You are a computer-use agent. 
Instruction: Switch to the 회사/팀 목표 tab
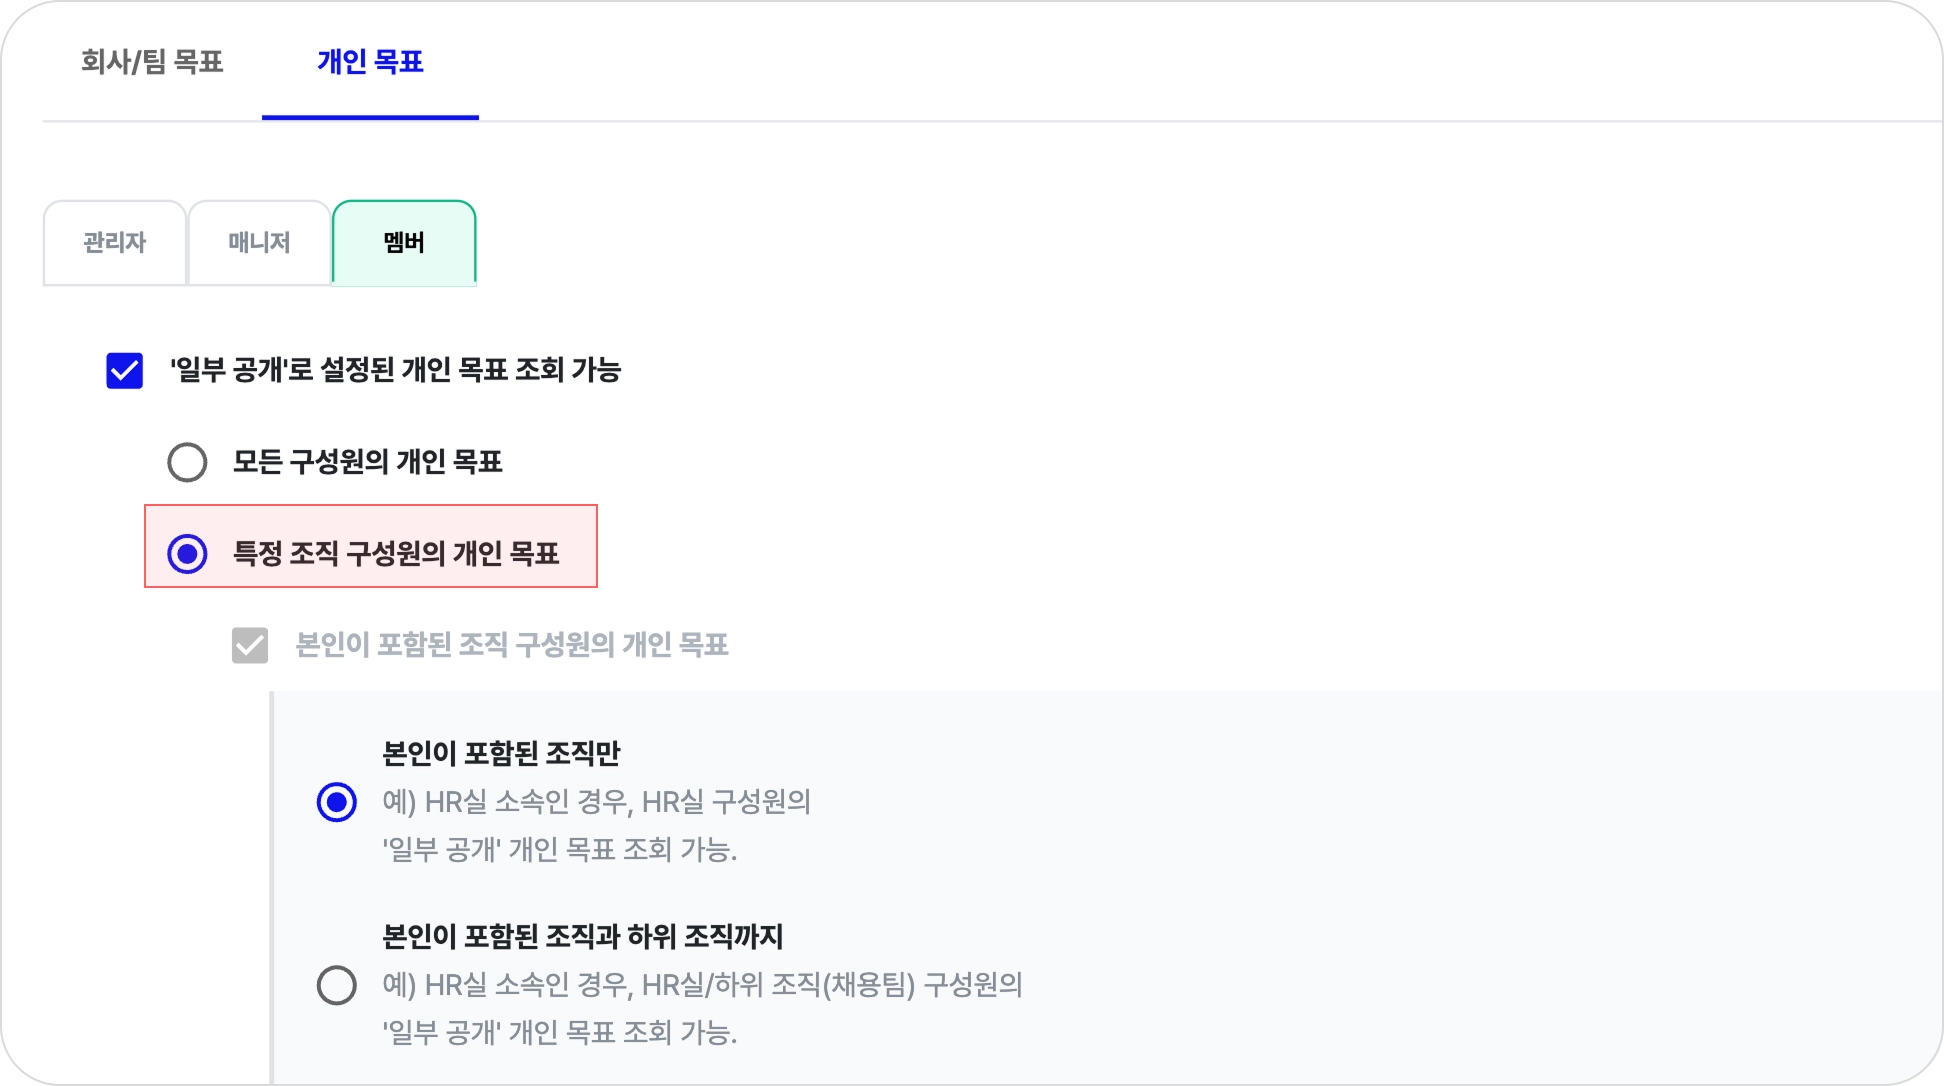coord(152,62)
